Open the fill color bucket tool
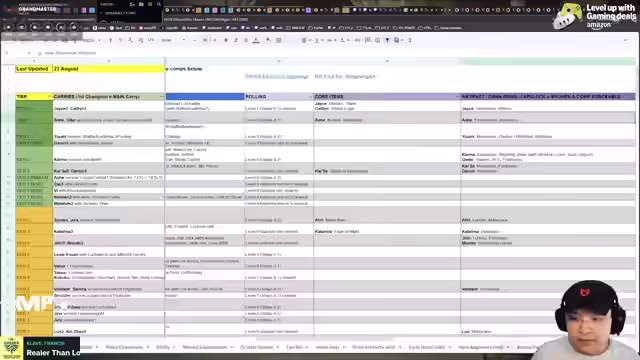The height and width of the screenshot is (360, 640). [x=268, y=40]
